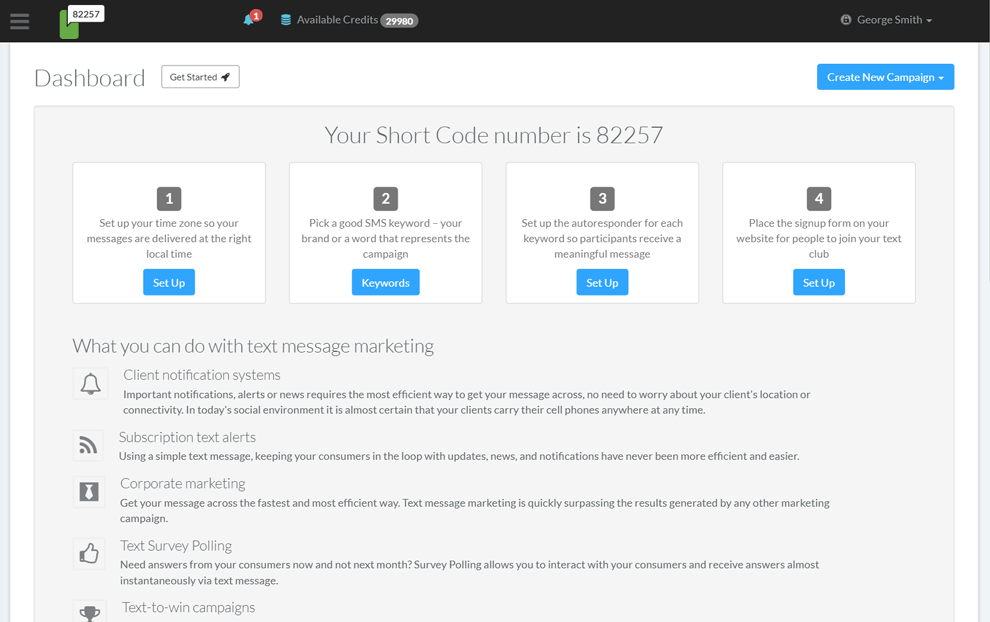The image size is (990, 622).
Task: Click the step 1 time zone description
Action: (x=169, y=239)
